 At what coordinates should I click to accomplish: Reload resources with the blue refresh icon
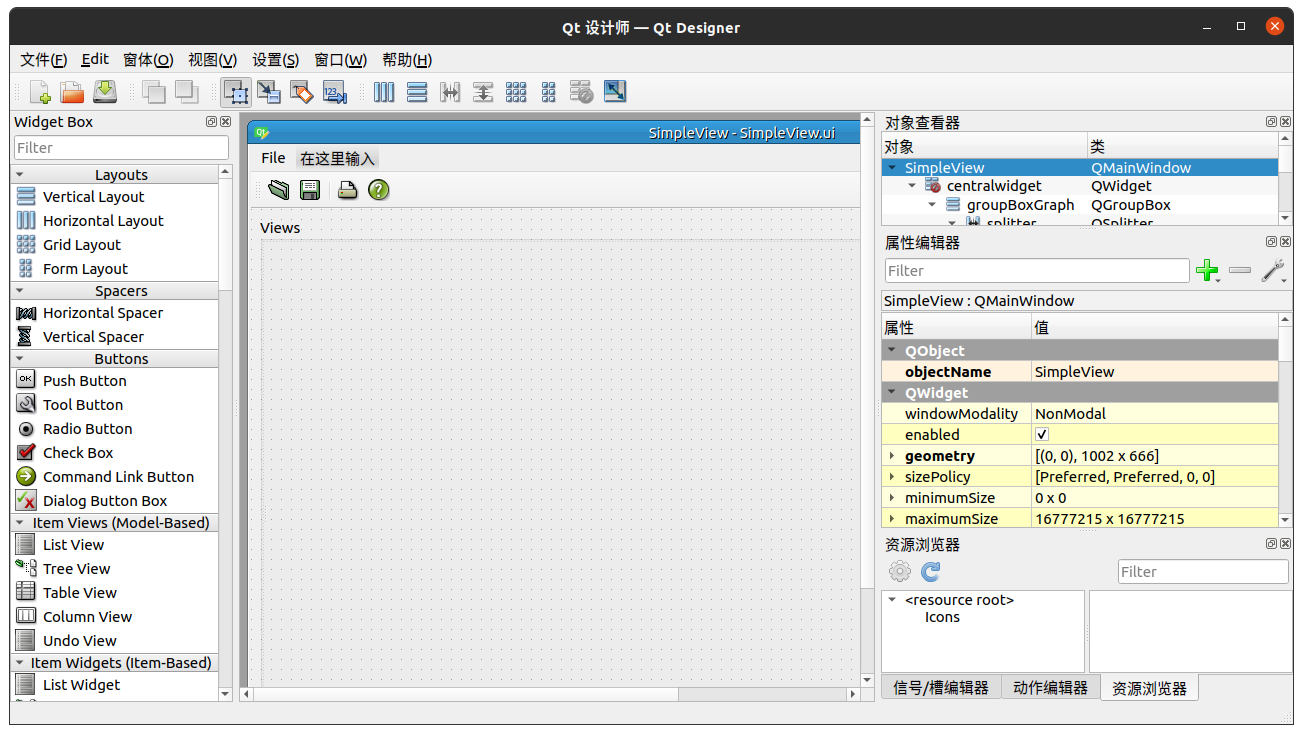tap(931, 571)
